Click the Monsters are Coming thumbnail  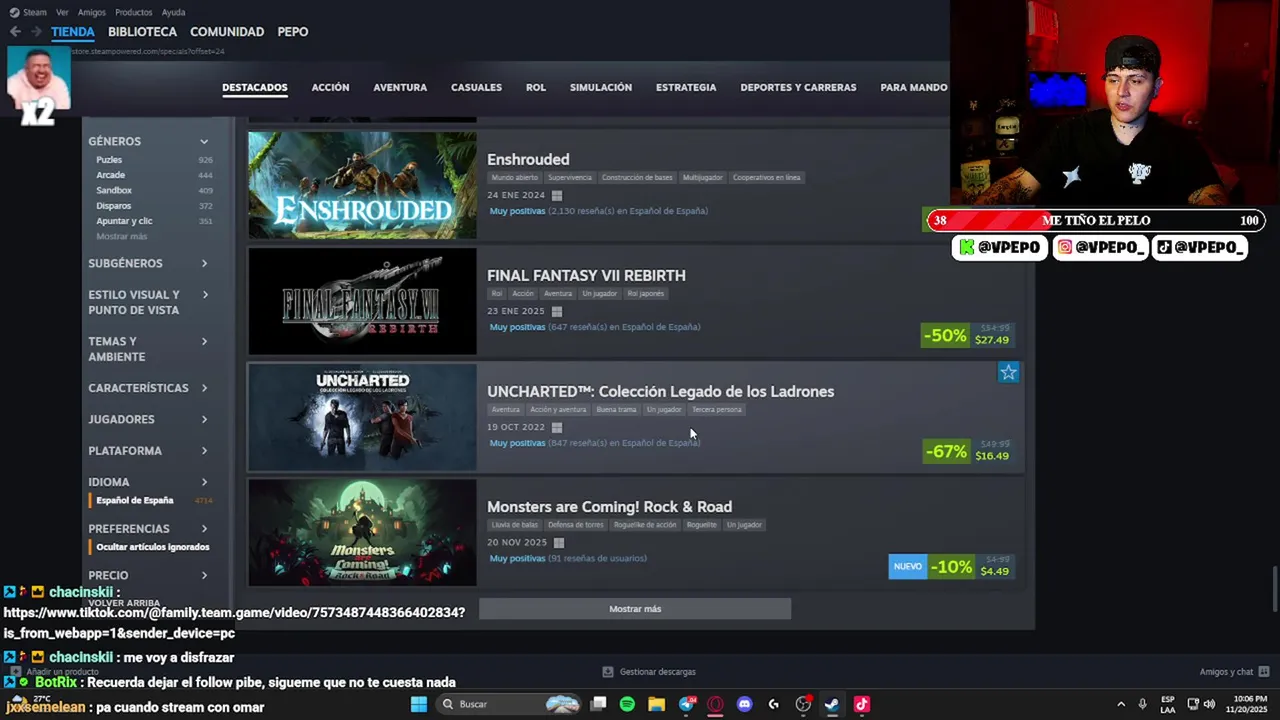point(362,532)
